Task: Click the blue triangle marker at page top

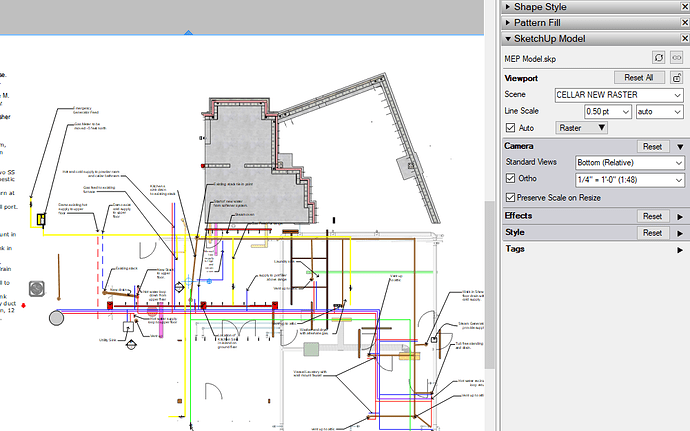Action: pyautogui.click(x=188, y=32)
